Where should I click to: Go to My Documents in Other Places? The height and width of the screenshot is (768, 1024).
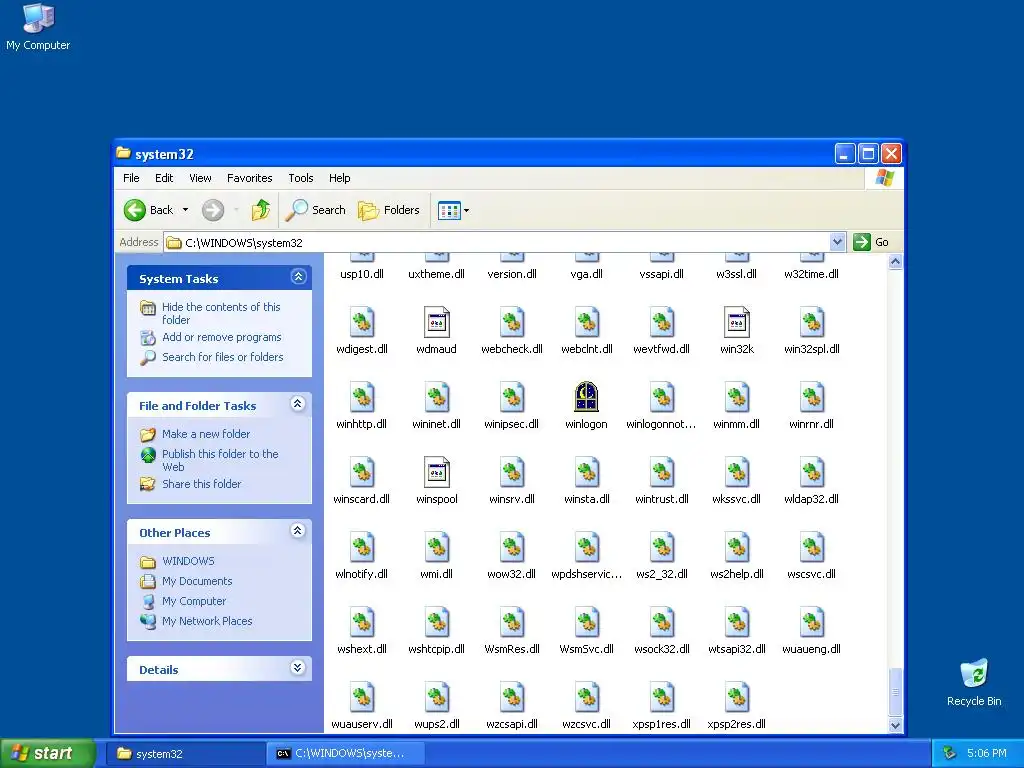(x=197, y=581)
